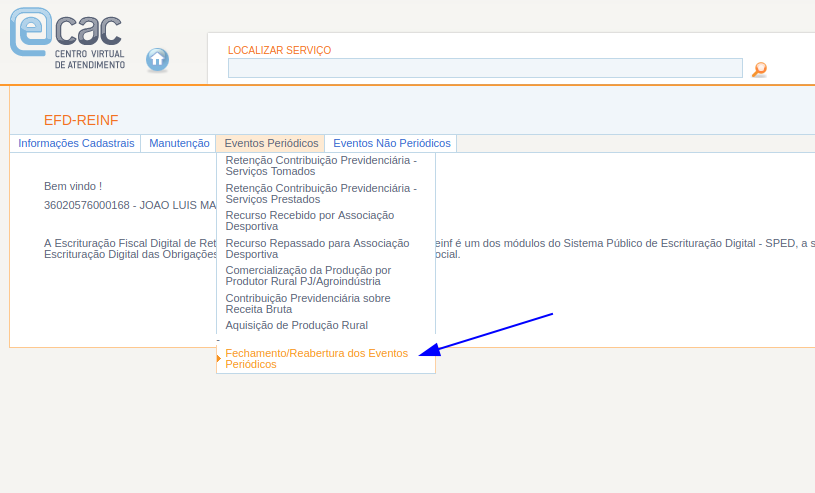Open Comercialização da Produção por Produtor Rural

[308, 276]
